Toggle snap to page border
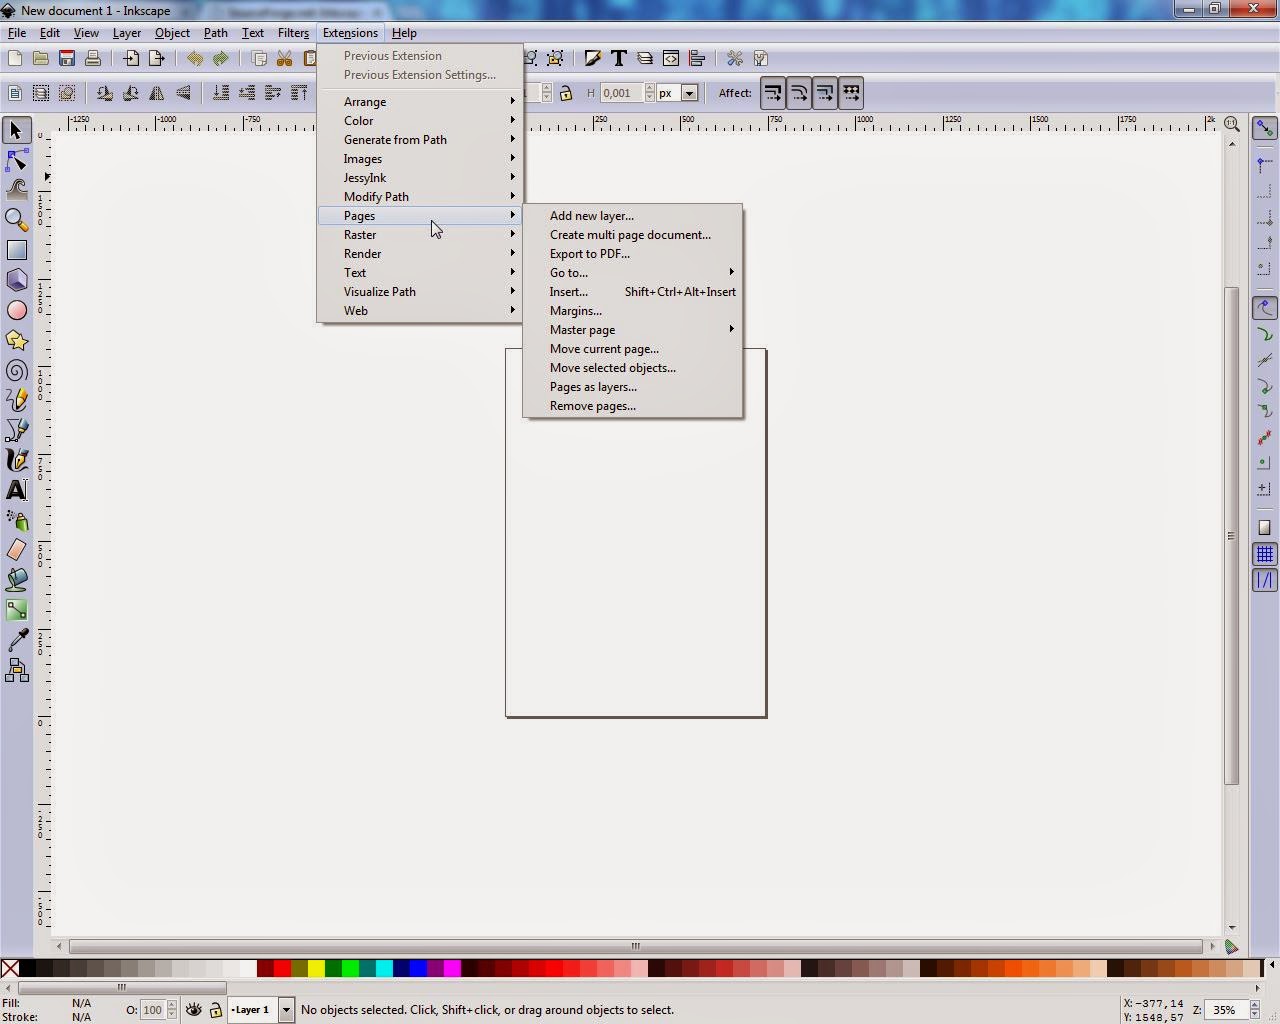 coord(1265,528)
